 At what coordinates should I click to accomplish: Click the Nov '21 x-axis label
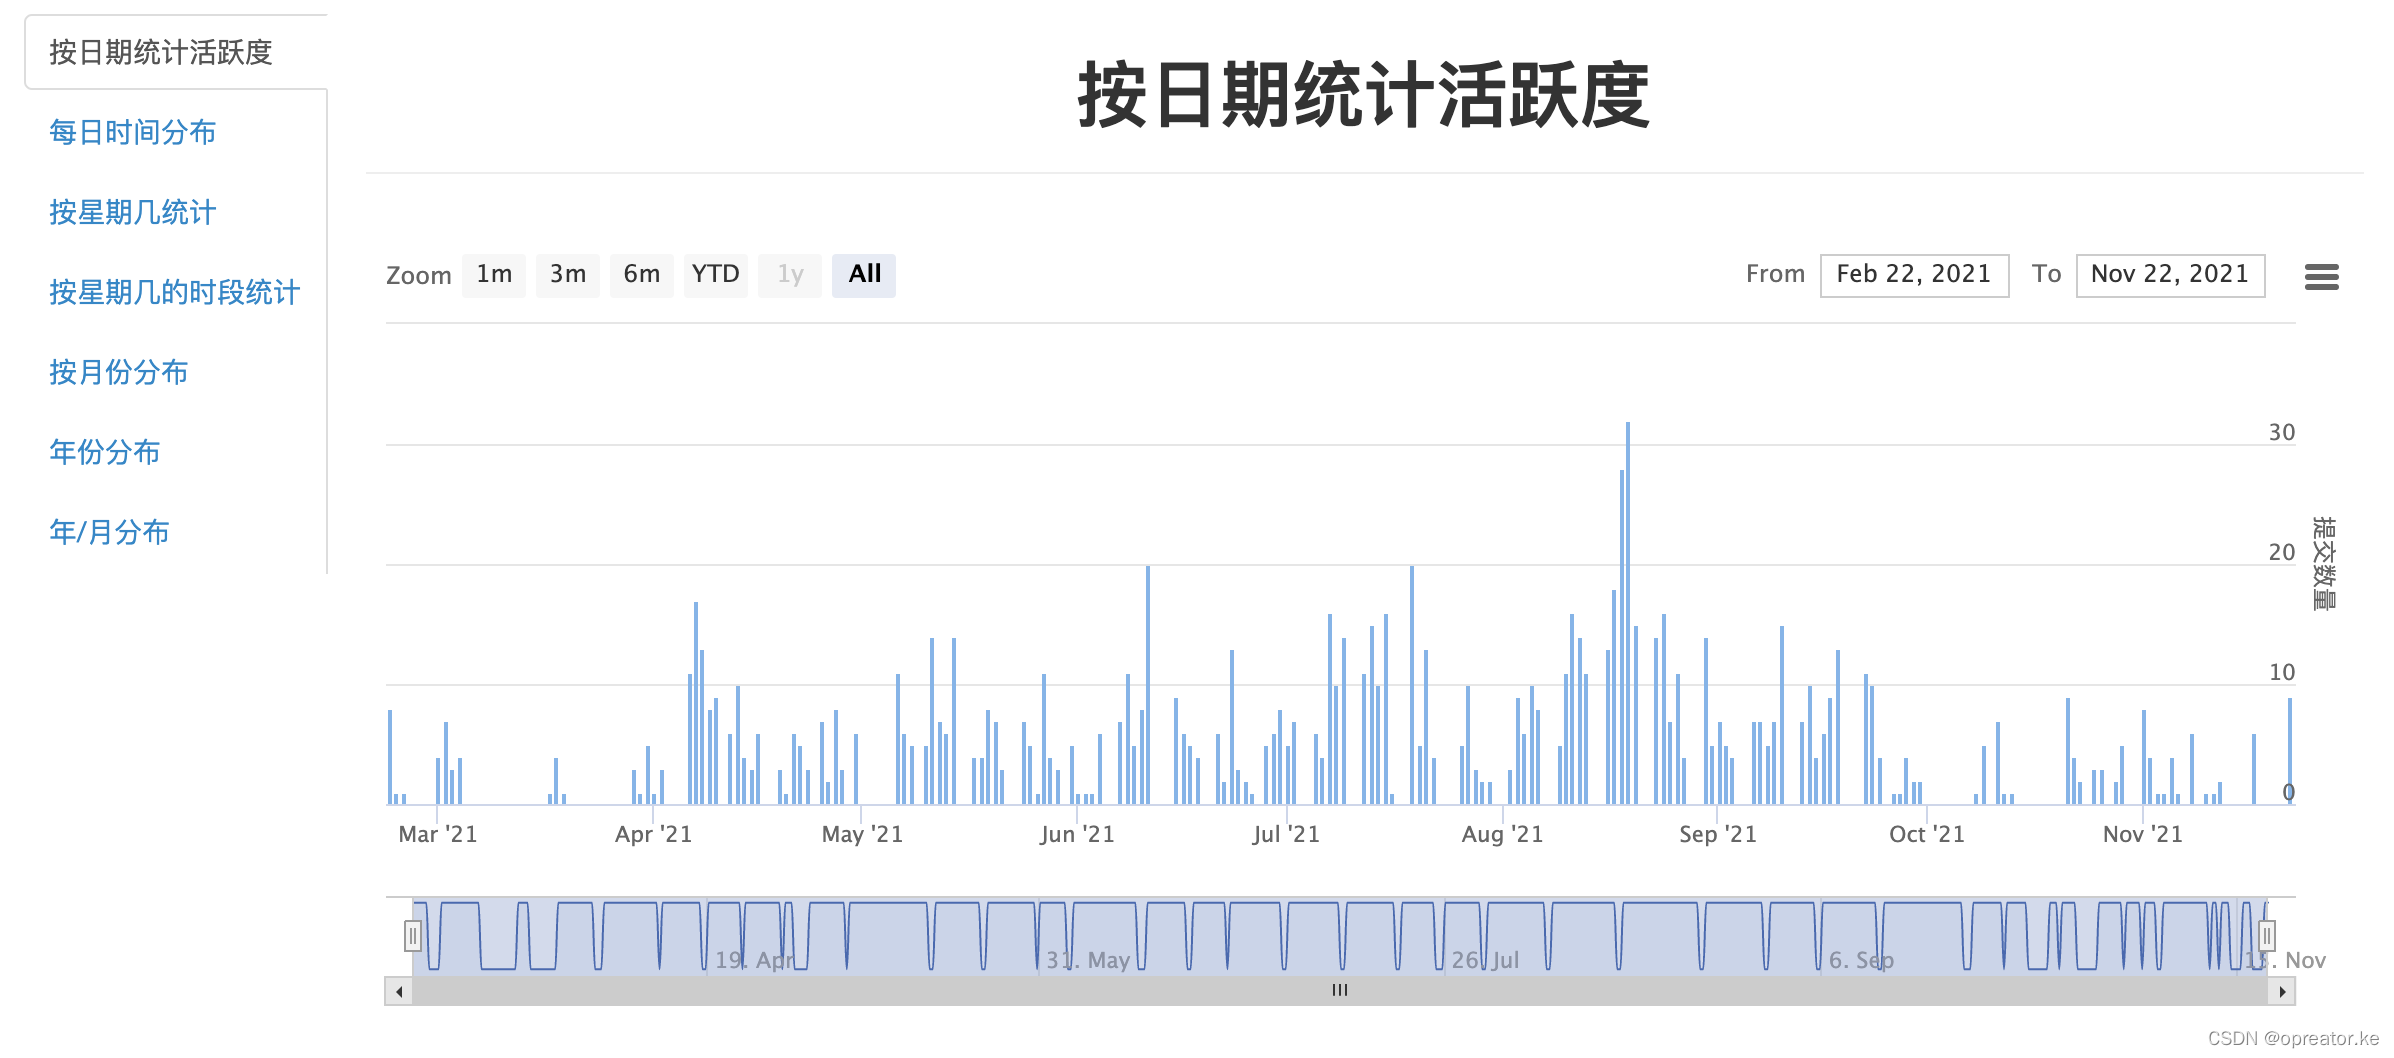[x=2143, y=834]
